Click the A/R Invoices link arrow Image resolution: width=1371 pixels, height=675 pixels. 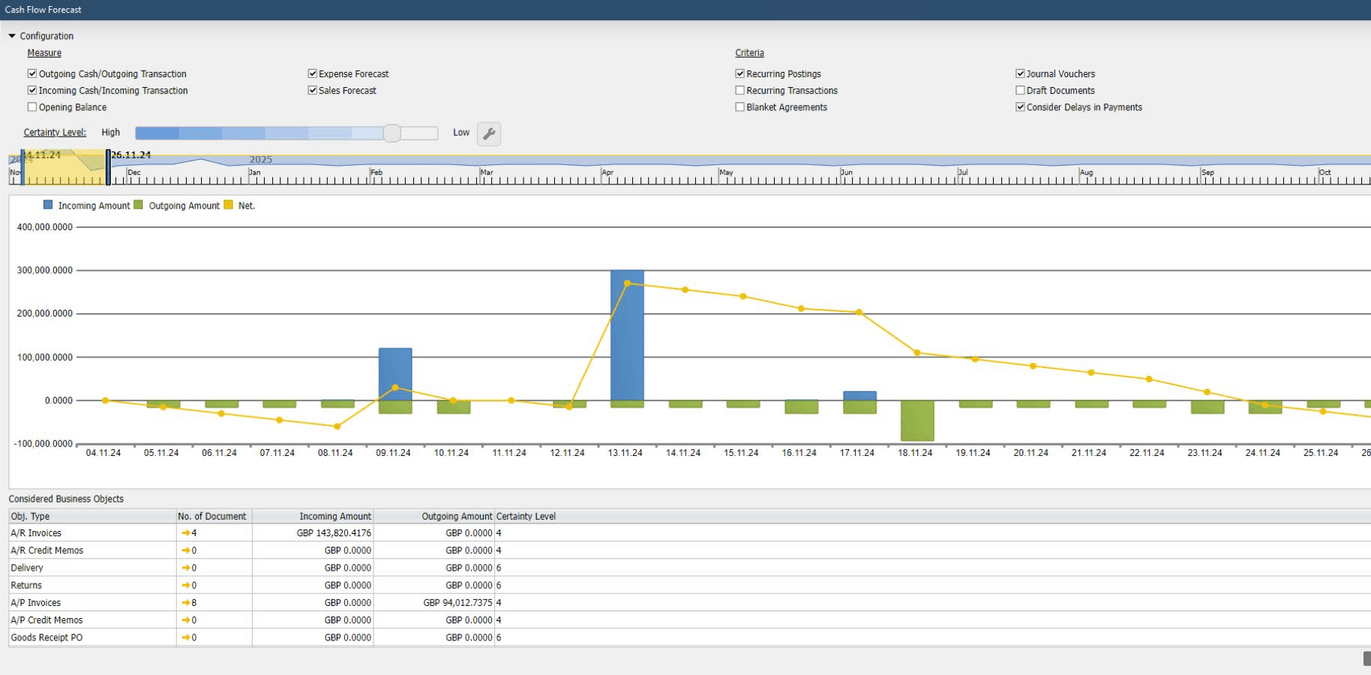185,533
